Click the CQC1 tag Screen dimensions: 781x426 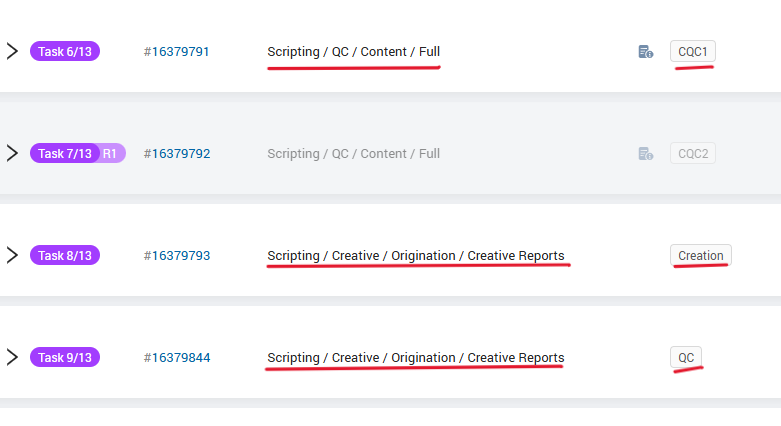[x=693, y=51]
